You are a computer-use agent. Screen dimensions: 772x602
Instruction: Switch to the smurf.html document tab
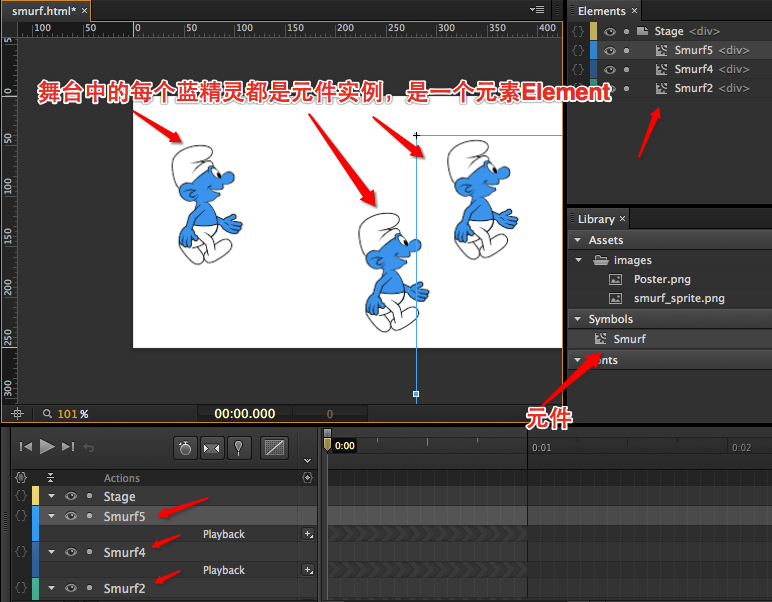[44, 11]
